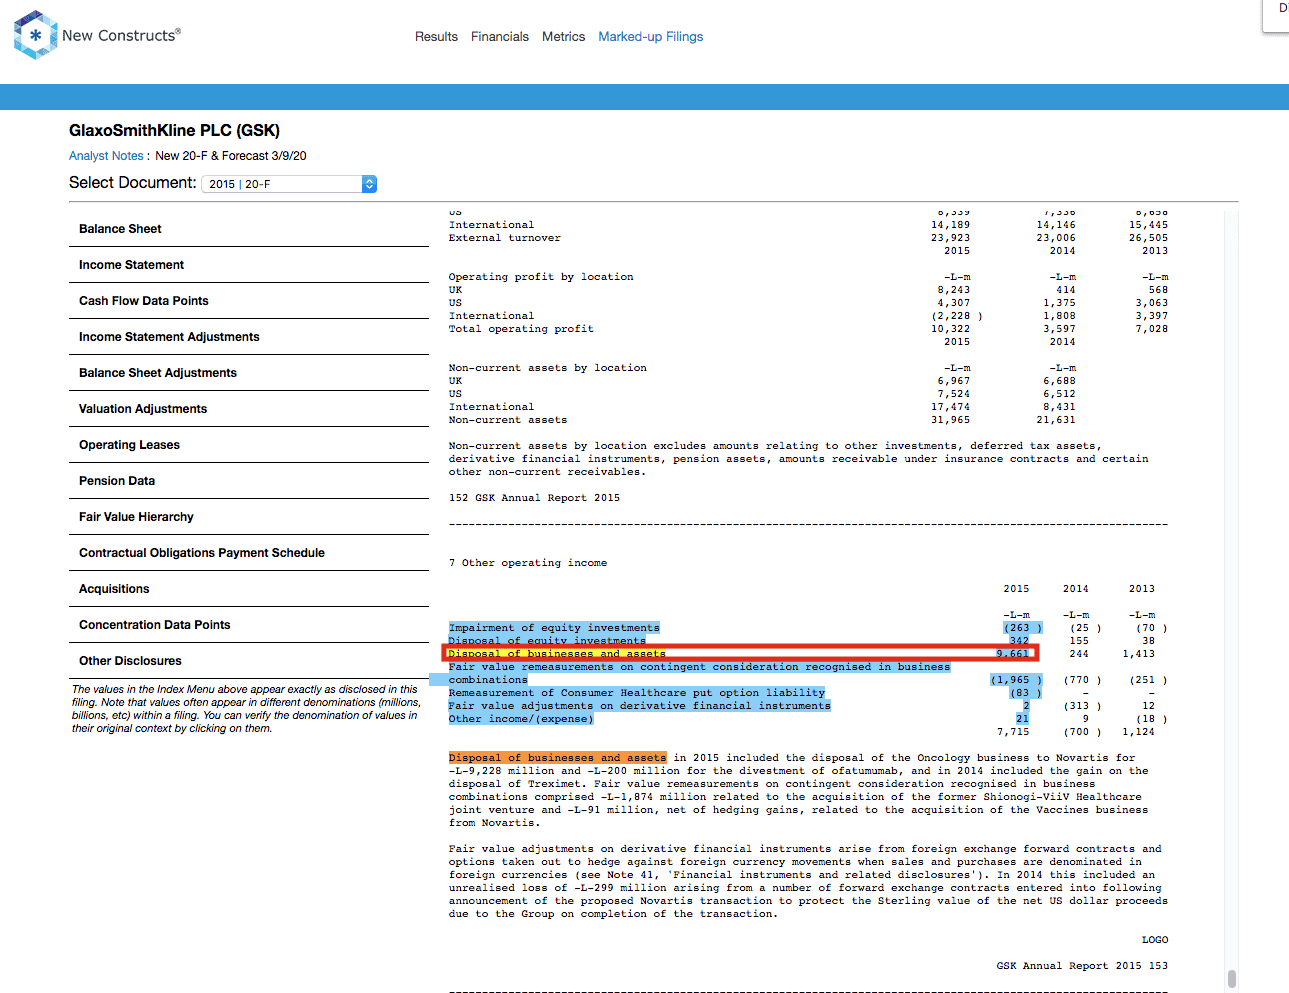Click the highlighted value 21
This screenshot has width=1289, height=993.
[1022, 719]
